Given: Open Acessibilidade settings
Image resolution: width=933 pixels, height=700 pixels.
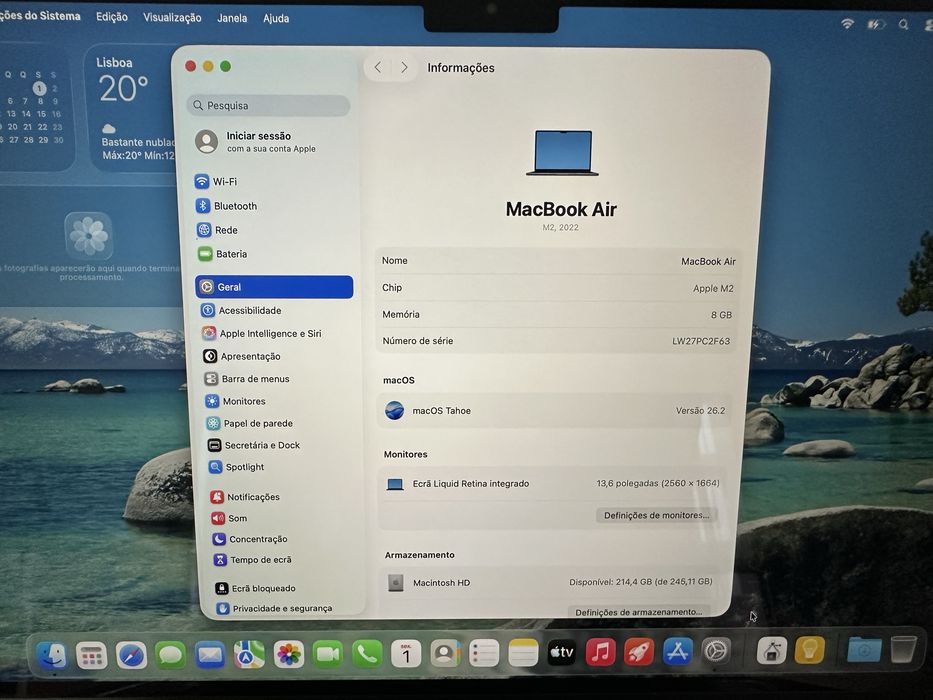Looking at the screenshot, I should [241, 310].
